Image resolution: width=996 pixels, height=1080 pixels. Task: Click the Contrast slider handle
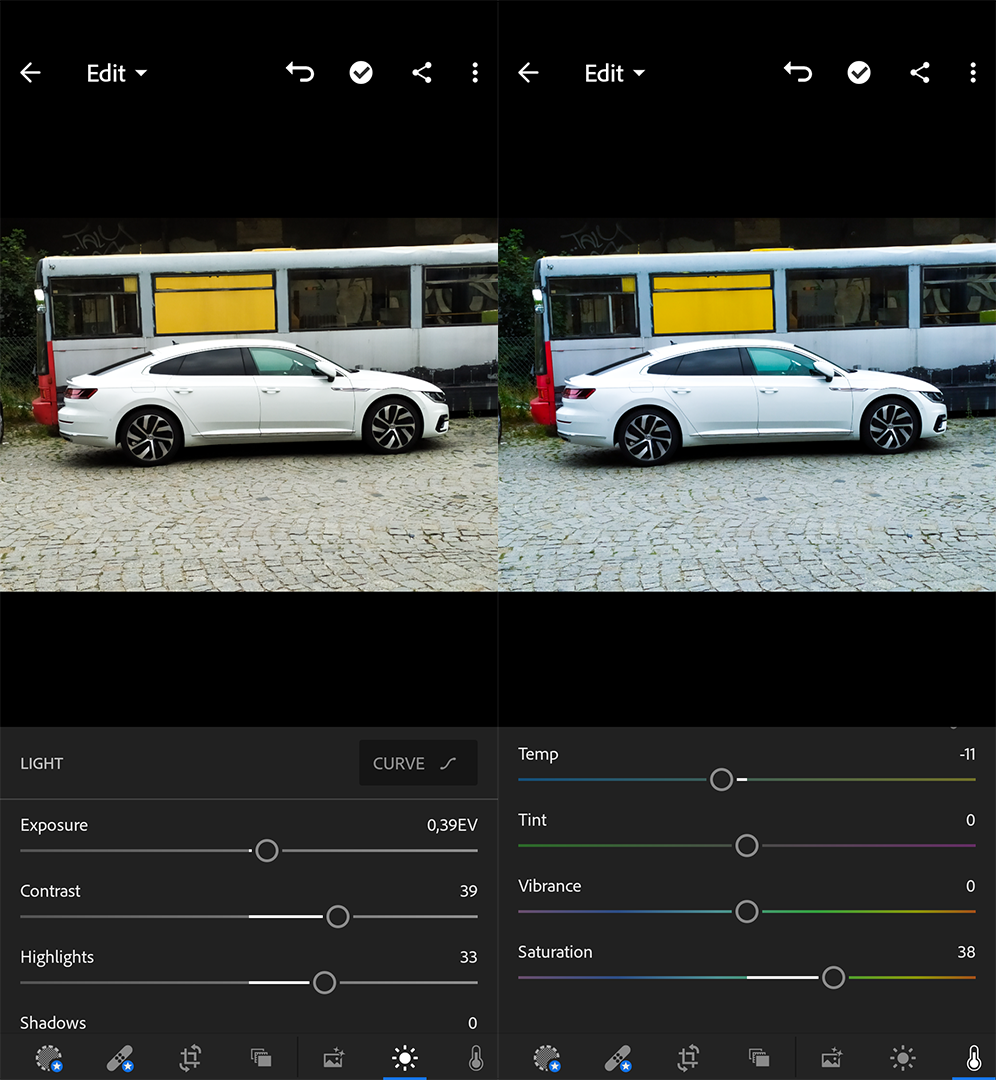tap(338, 916)
